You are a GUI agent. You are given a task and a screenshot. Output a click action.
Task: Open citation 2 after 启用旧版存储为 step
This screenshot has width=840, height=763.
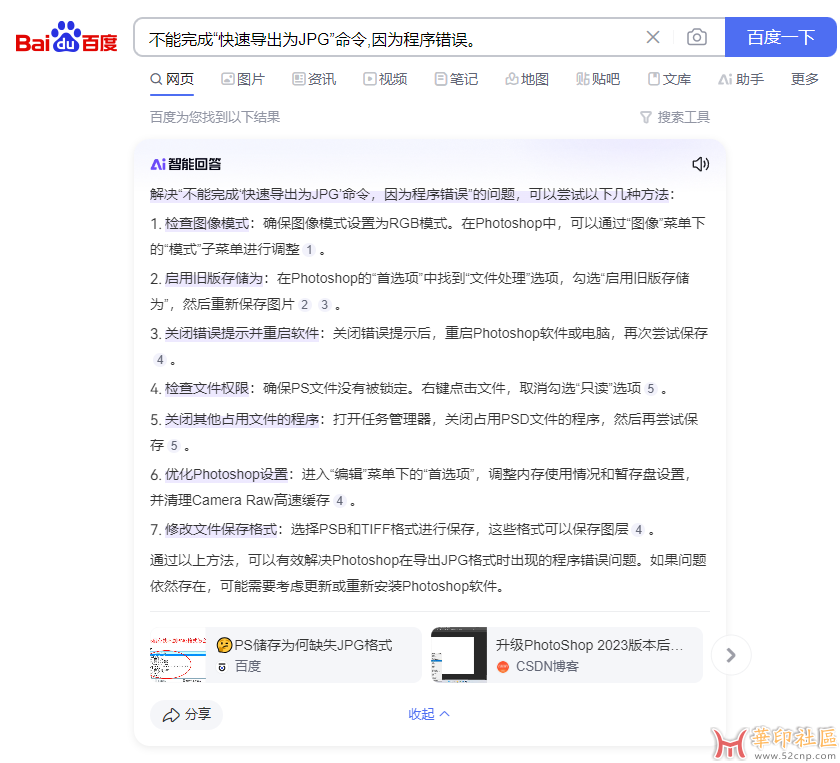pyautogui.click(x=304, y=305)
